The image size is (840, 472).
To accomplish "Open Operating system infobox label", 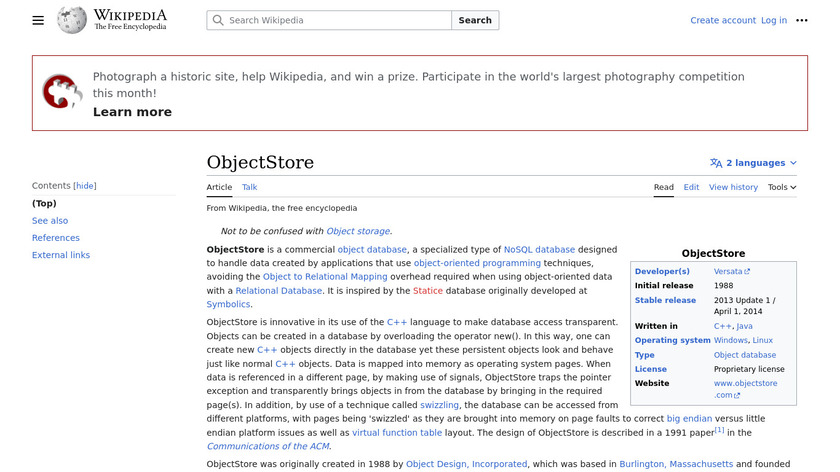I will click(x=672, y=340).
